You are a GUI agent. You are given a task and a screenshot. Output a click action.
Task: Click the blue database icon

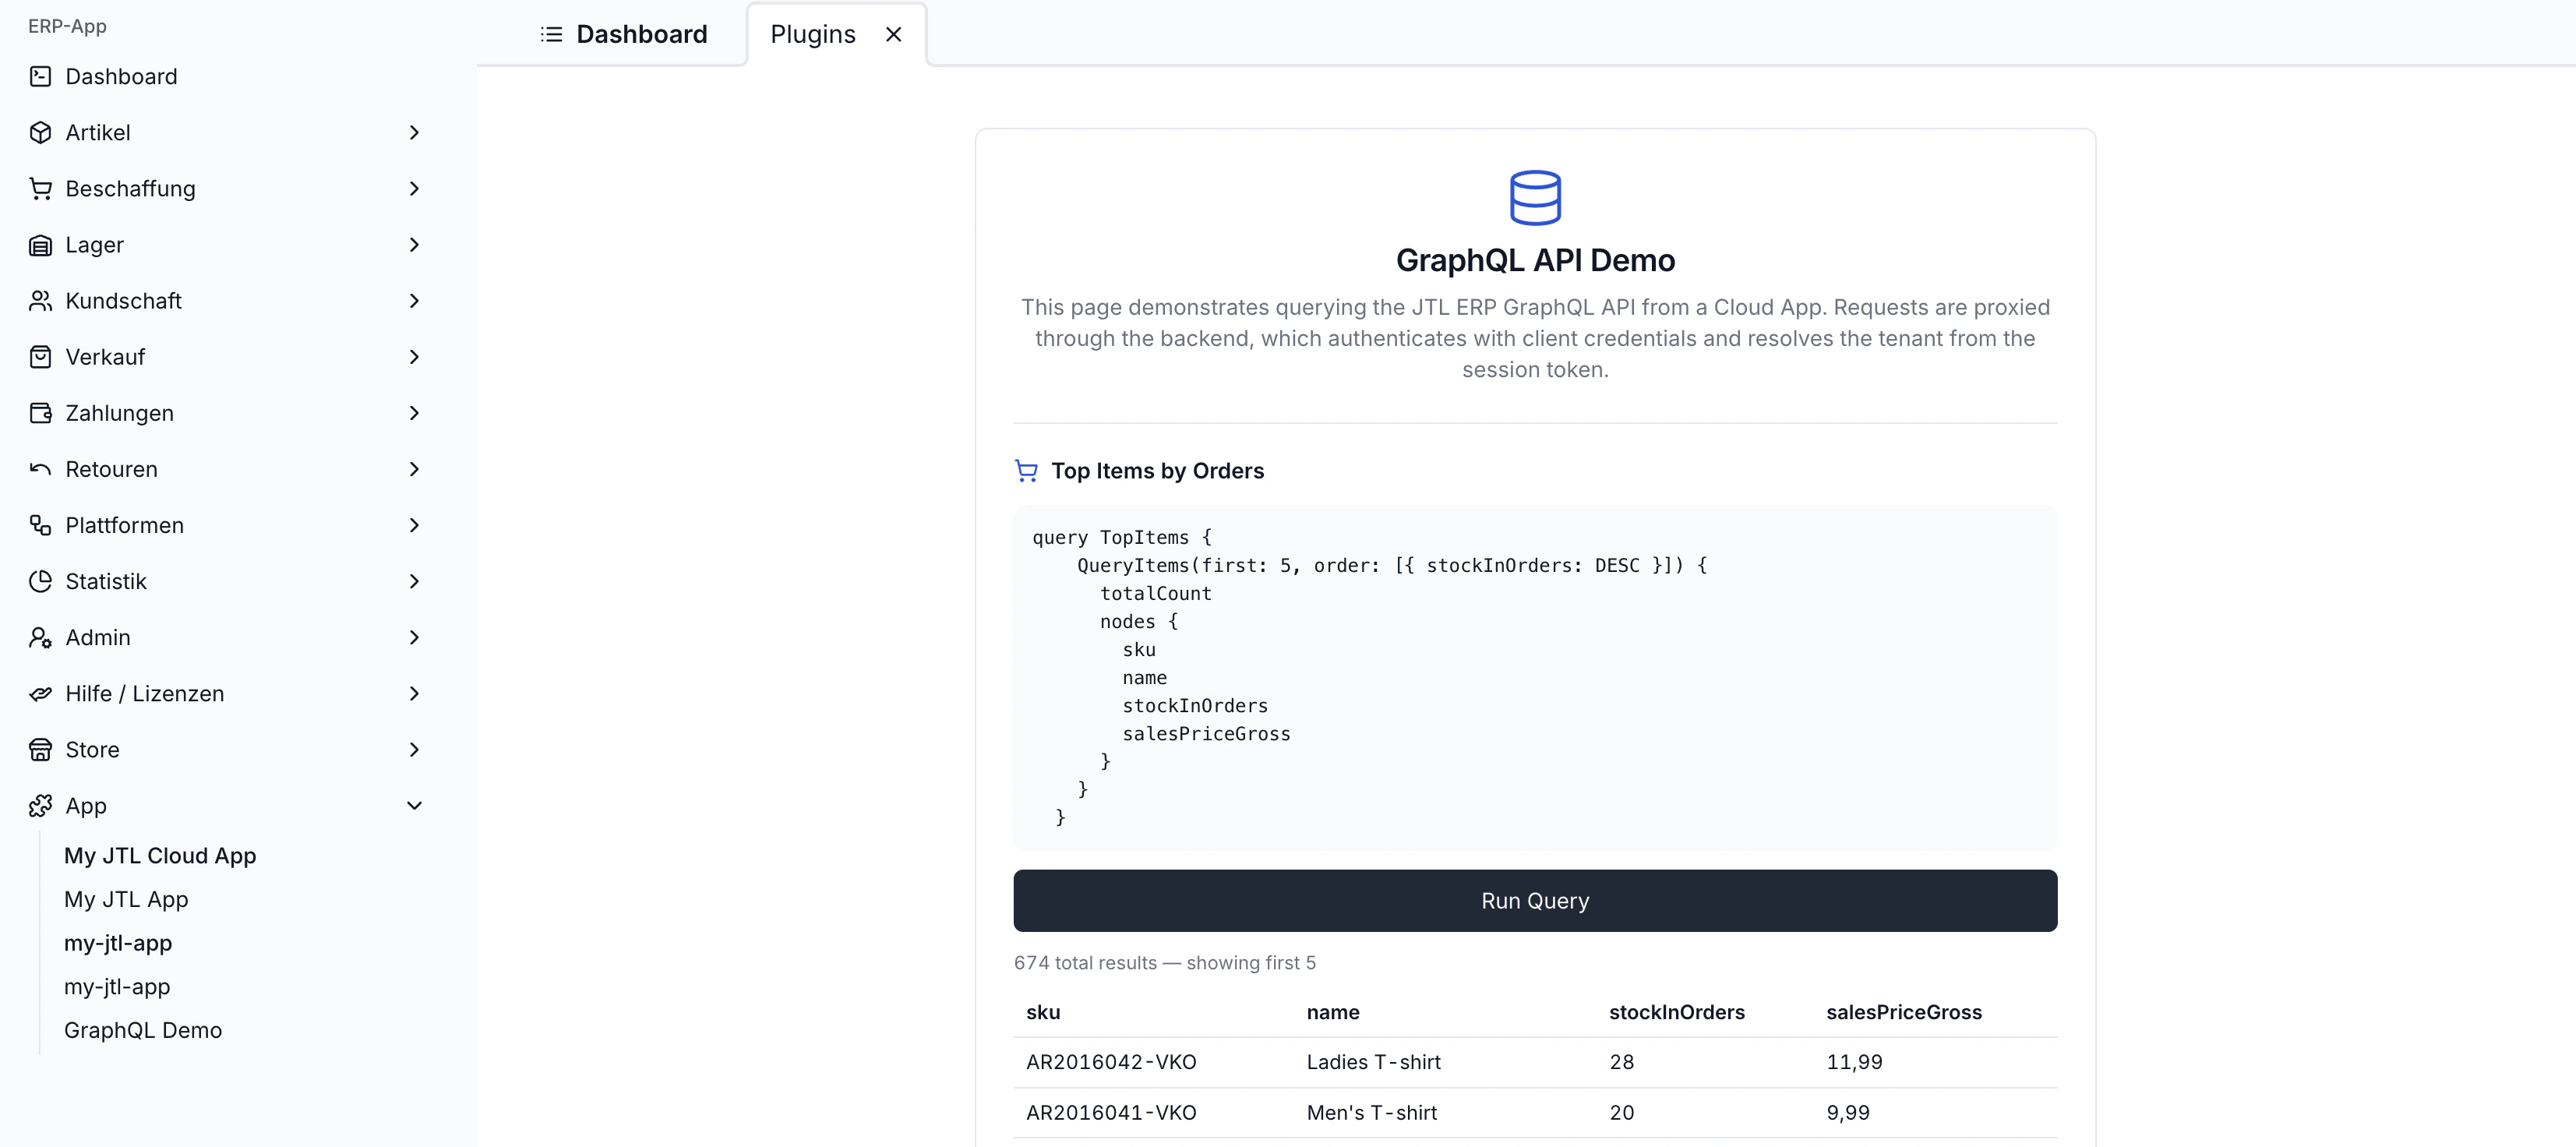1534,197
